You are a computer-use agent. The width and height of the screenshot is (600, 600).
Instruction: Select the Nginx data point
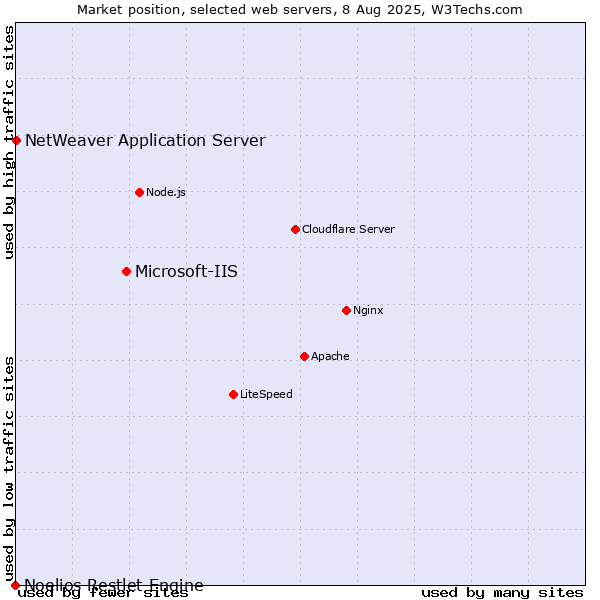pyautogui.click(x=347, y=311)
